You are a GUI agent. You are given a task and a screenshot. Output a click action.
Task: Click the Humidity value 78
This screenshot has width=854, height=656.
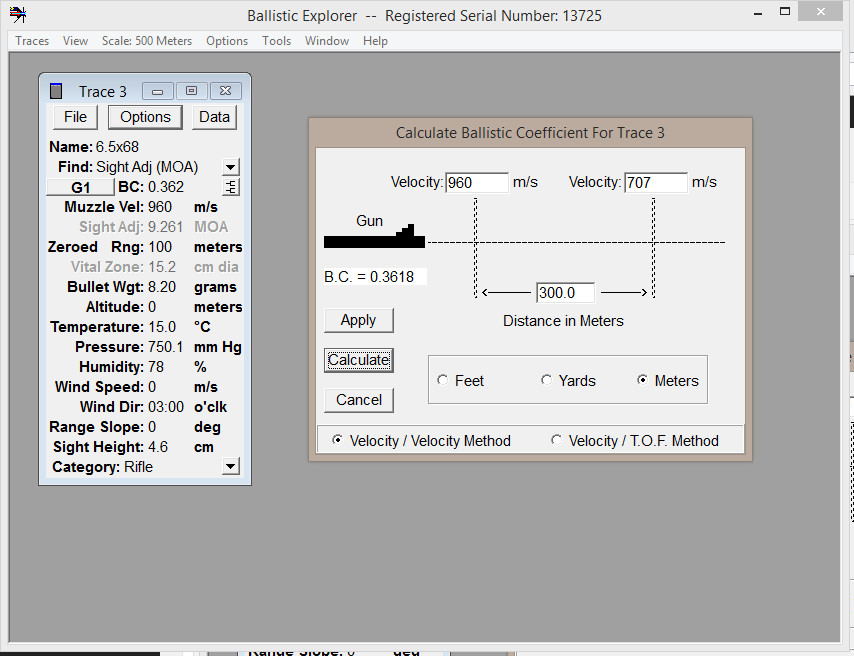(x=156, y=367)
